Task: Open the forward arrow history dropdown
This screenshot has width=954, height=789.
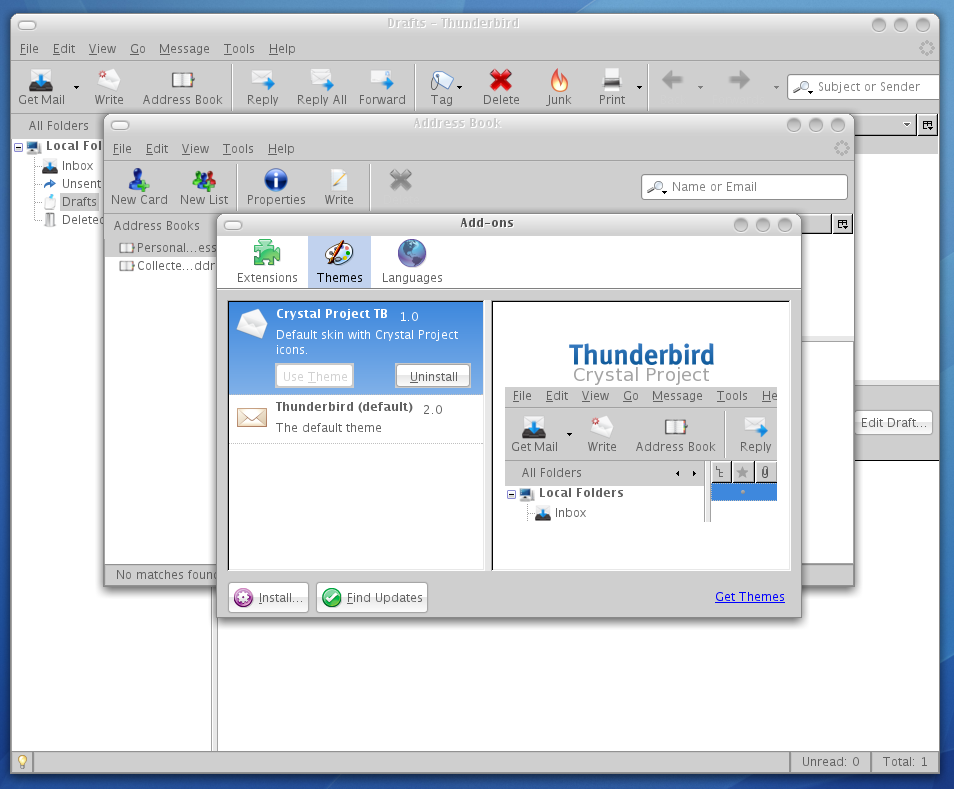Action: tap(776, 88)
